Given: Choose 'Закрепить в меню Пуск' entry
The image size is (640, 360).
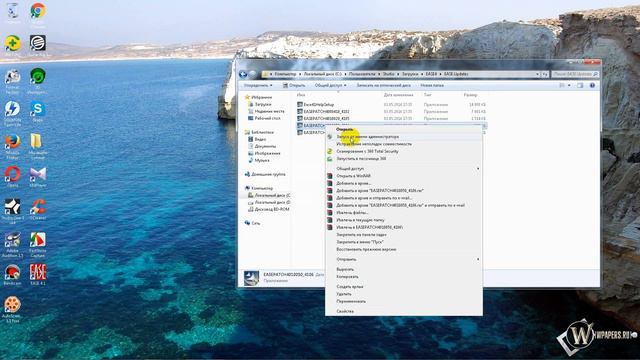Looking at the screenshot, I should (360, 242).
